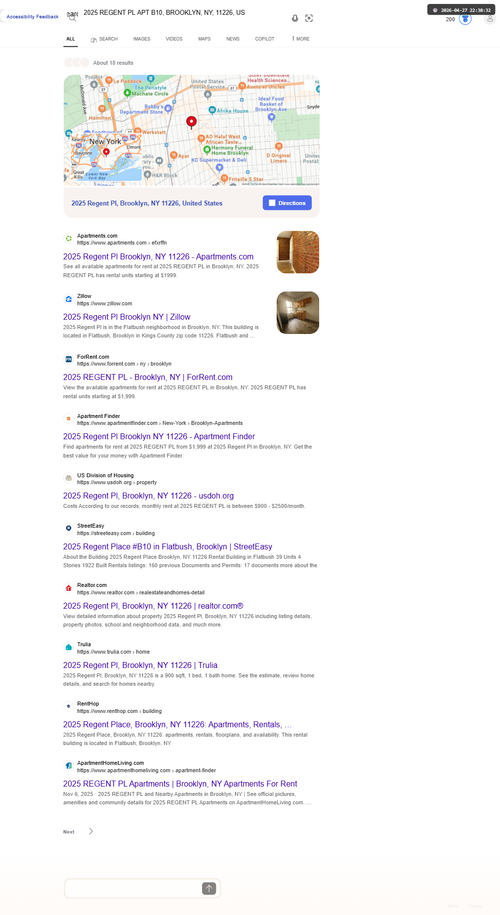Open the Copilot tab
Screen dimensions: 500x915
coord(264,39)
